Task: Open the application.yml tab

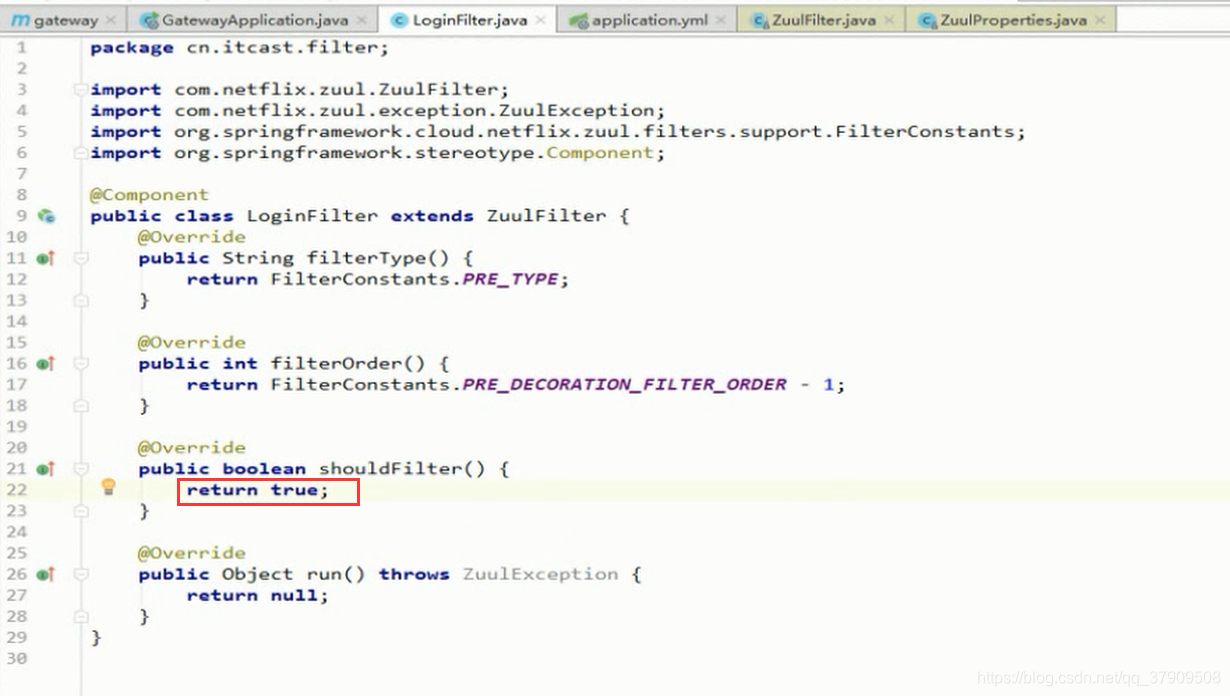Action: click(649, 20)
